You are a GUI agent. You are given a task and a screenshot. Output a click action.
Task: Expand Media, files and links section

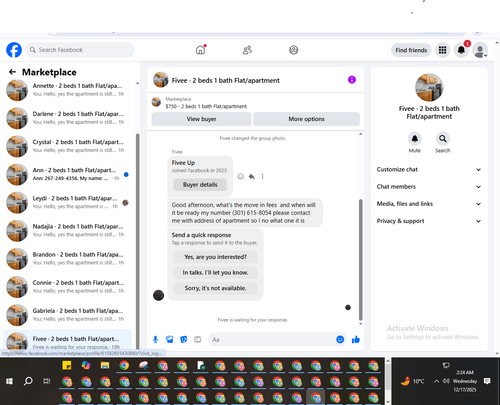429,204
